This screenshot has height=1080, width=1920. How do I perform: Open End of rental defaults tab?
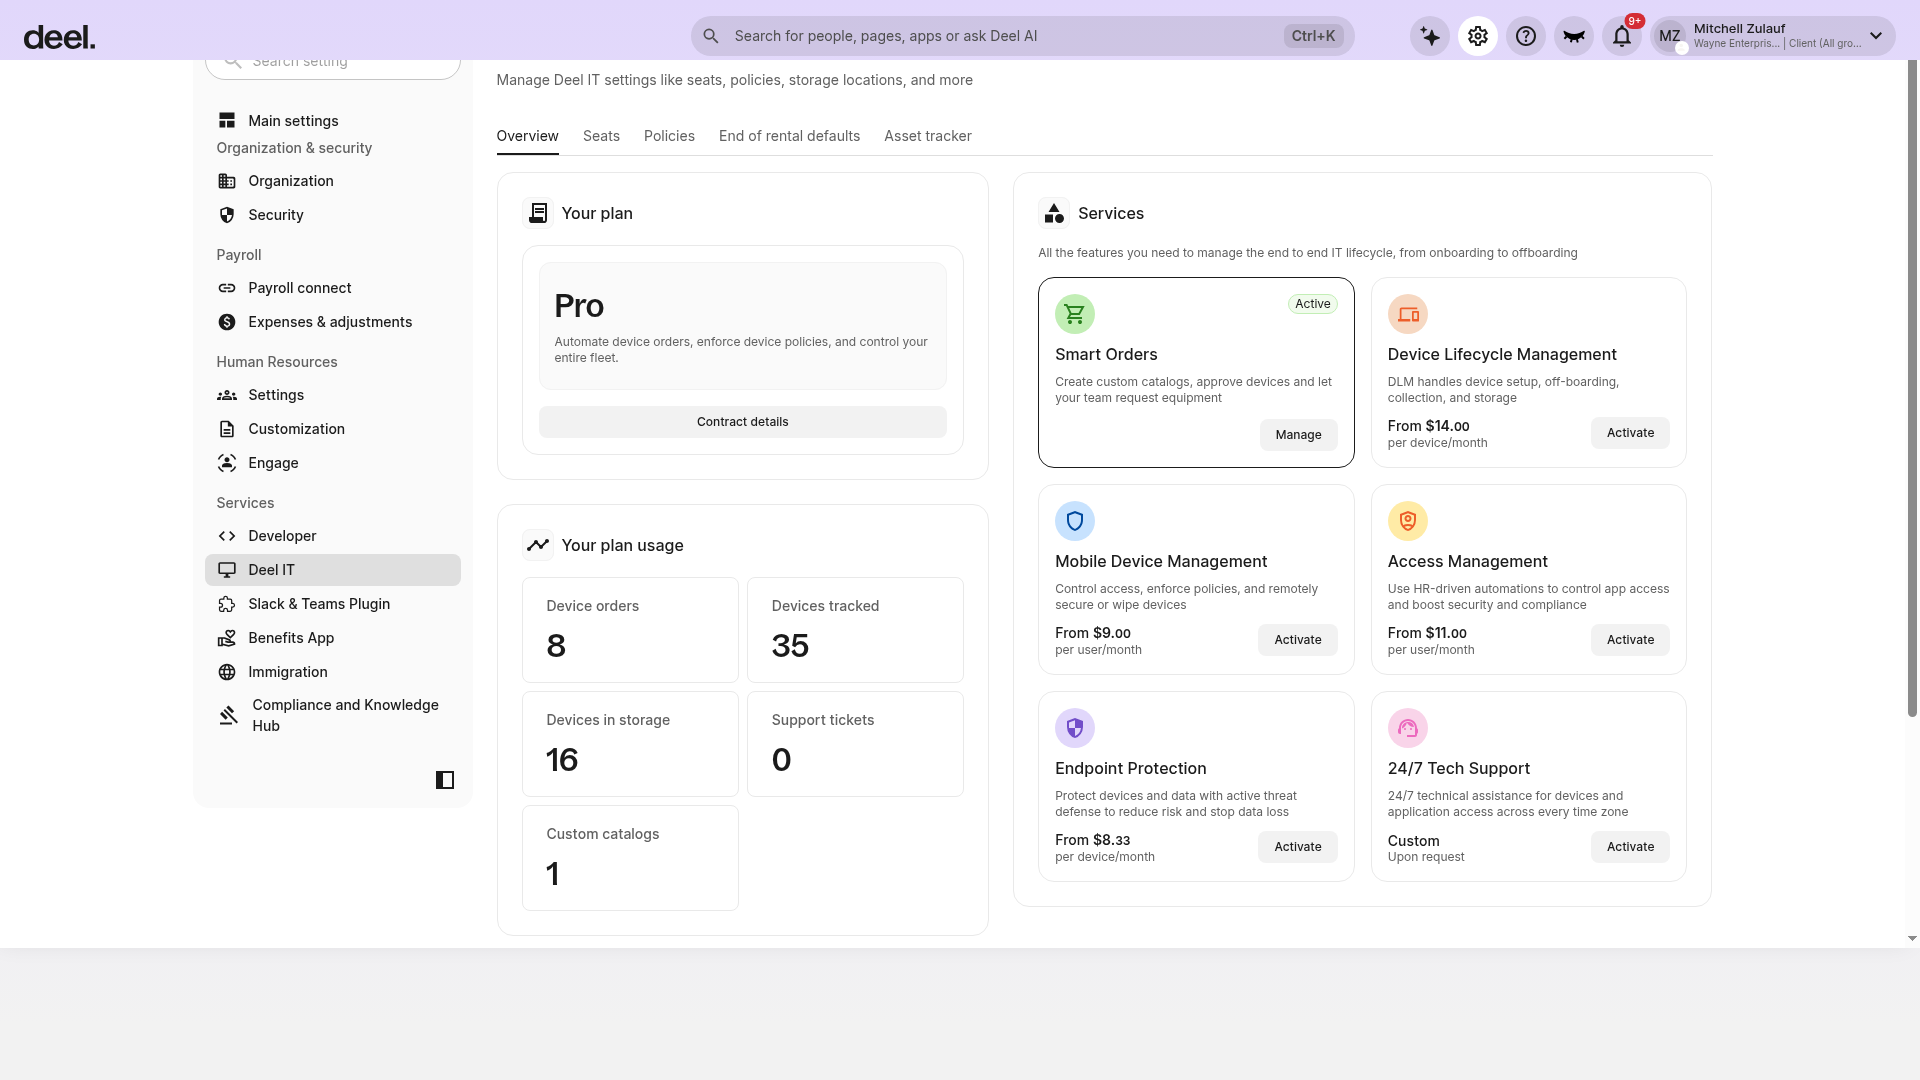[789, 136]
